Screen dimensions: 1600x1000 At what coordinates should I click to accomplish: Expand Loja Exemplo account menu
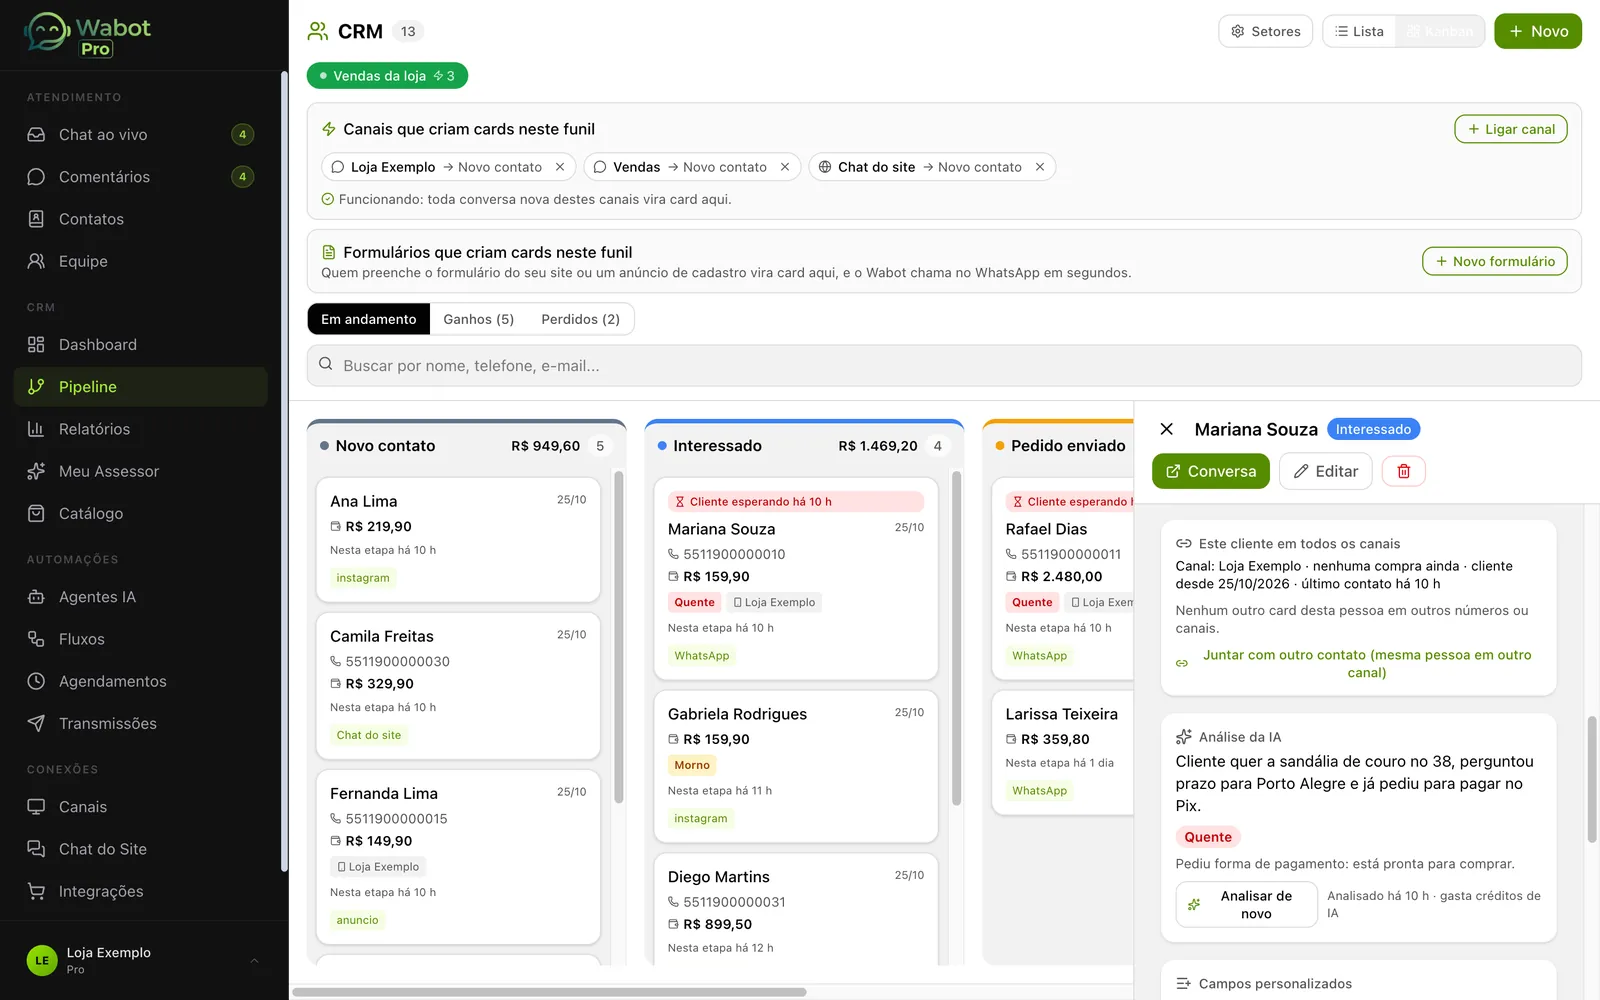(144, 960)
